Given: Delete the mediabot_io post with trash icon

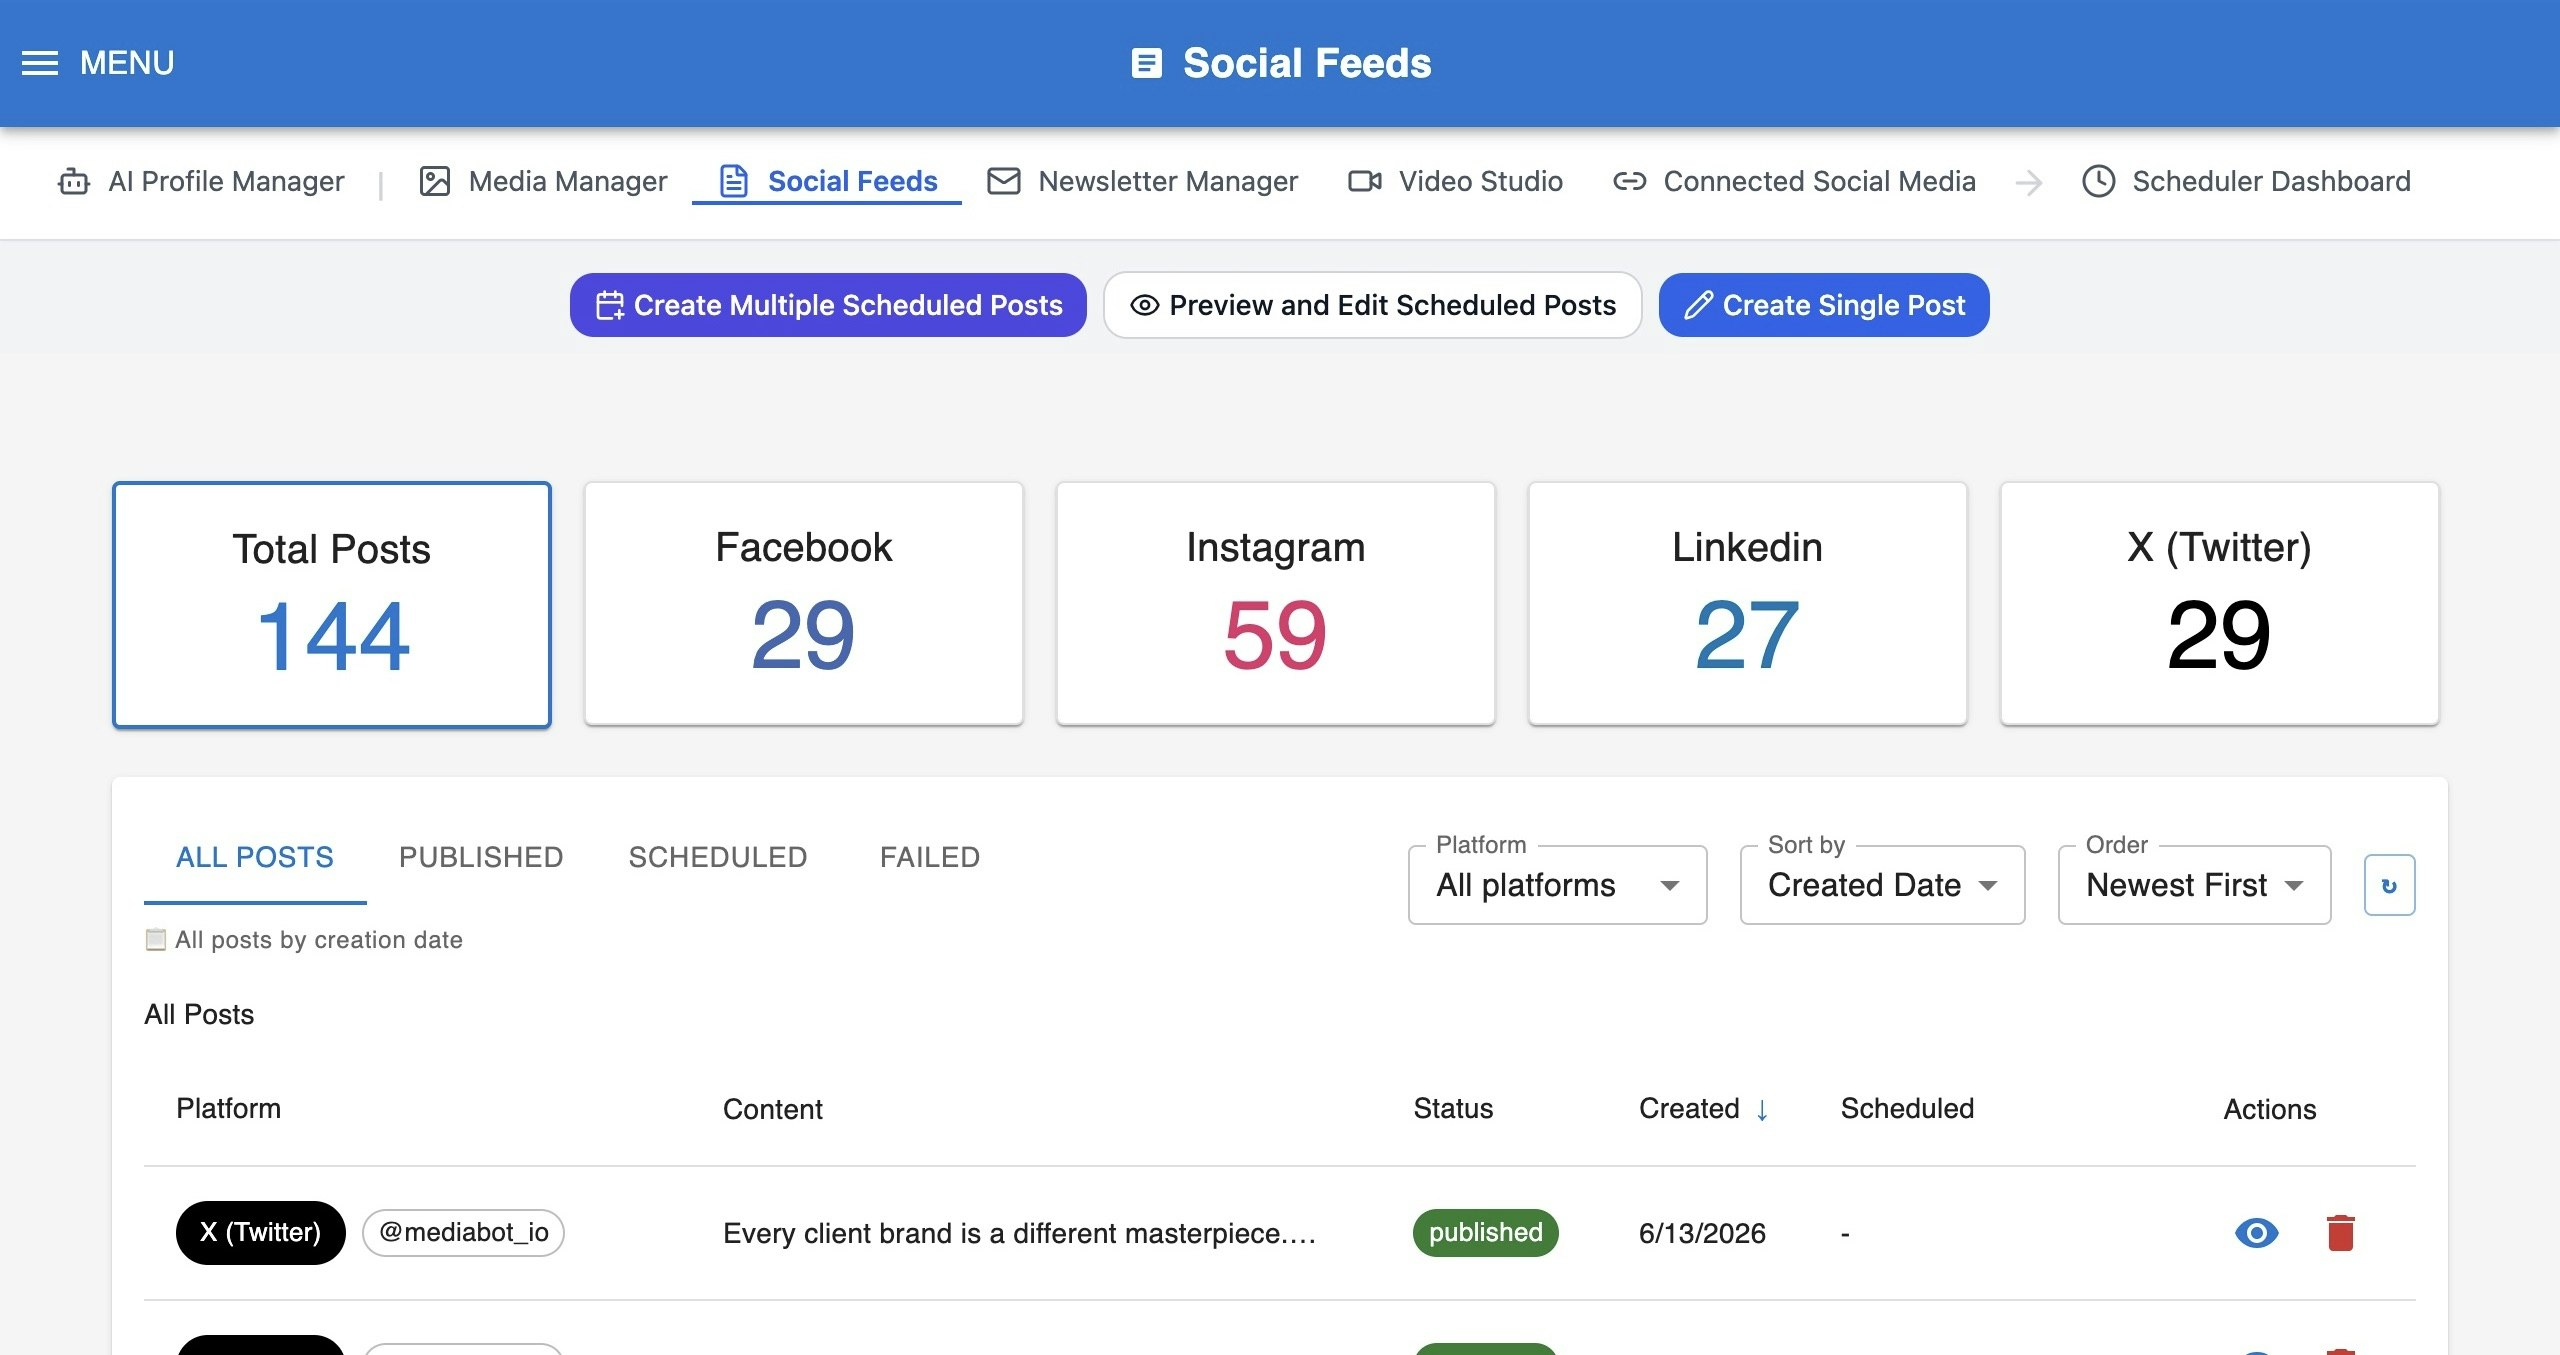Looking at the screenshot, I should [2340, 1232].
